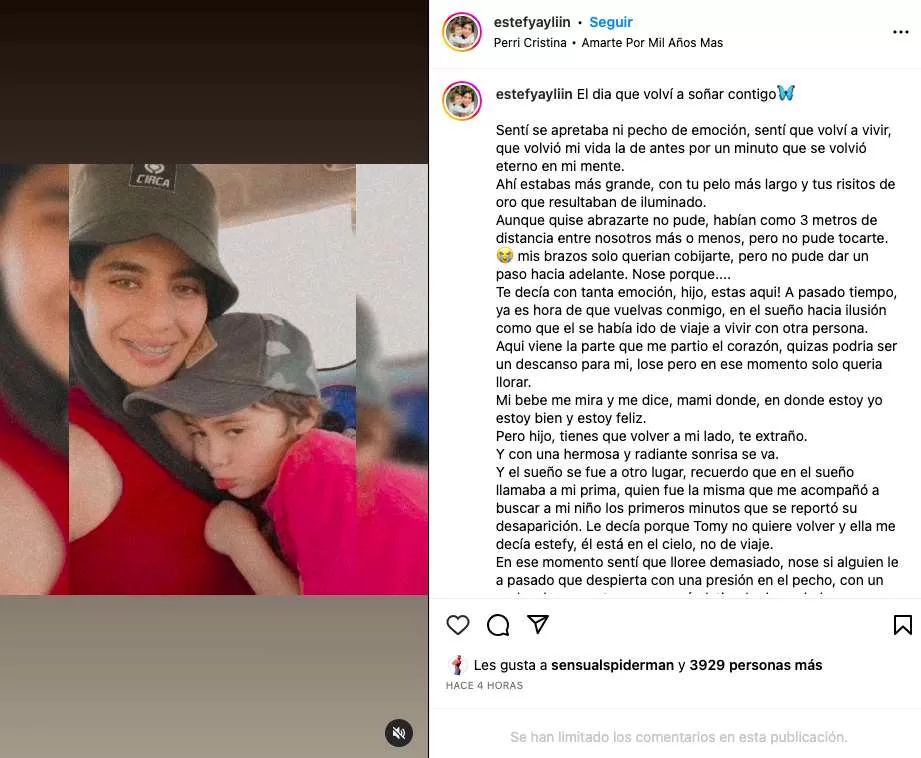
Task: Follow the account with the Seguir button
Action: point(611,22)
